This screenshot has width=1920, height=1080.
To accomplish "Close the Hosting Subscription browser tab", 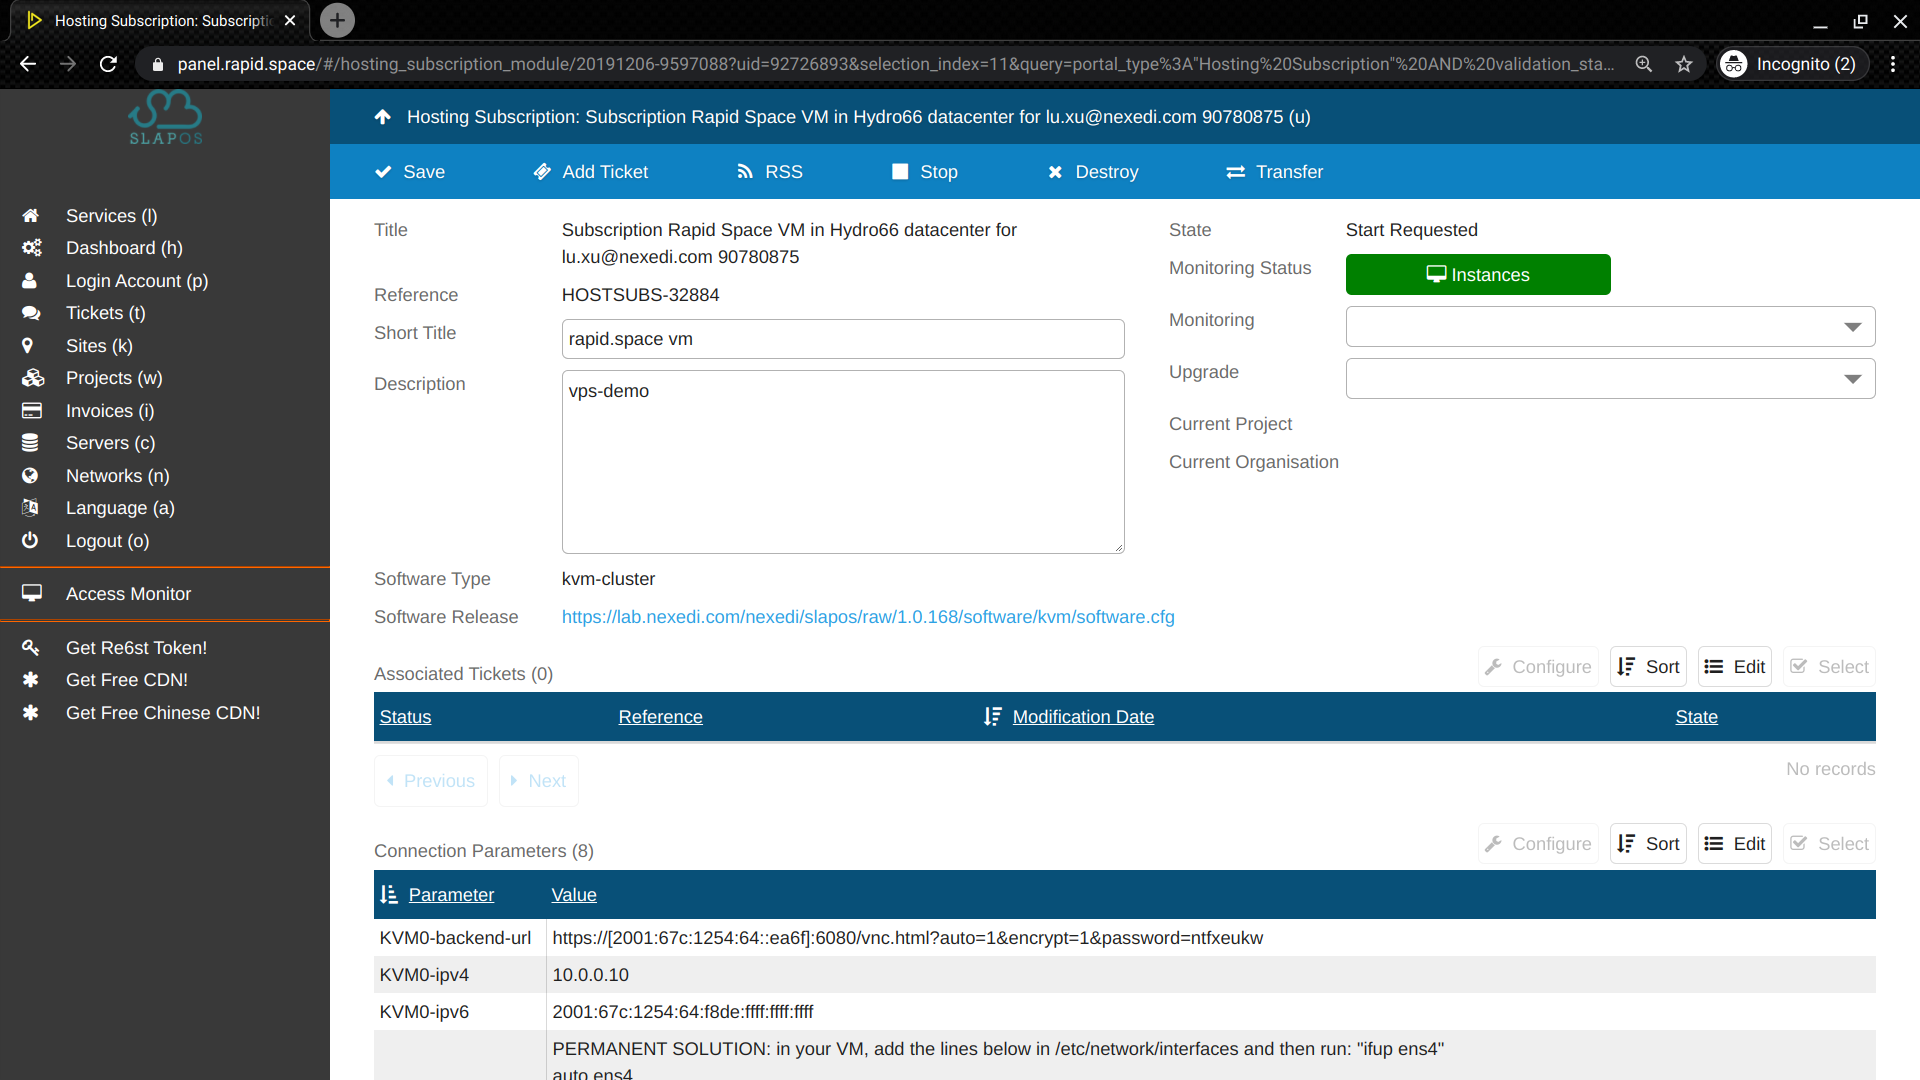I will [x=290, y=20].
